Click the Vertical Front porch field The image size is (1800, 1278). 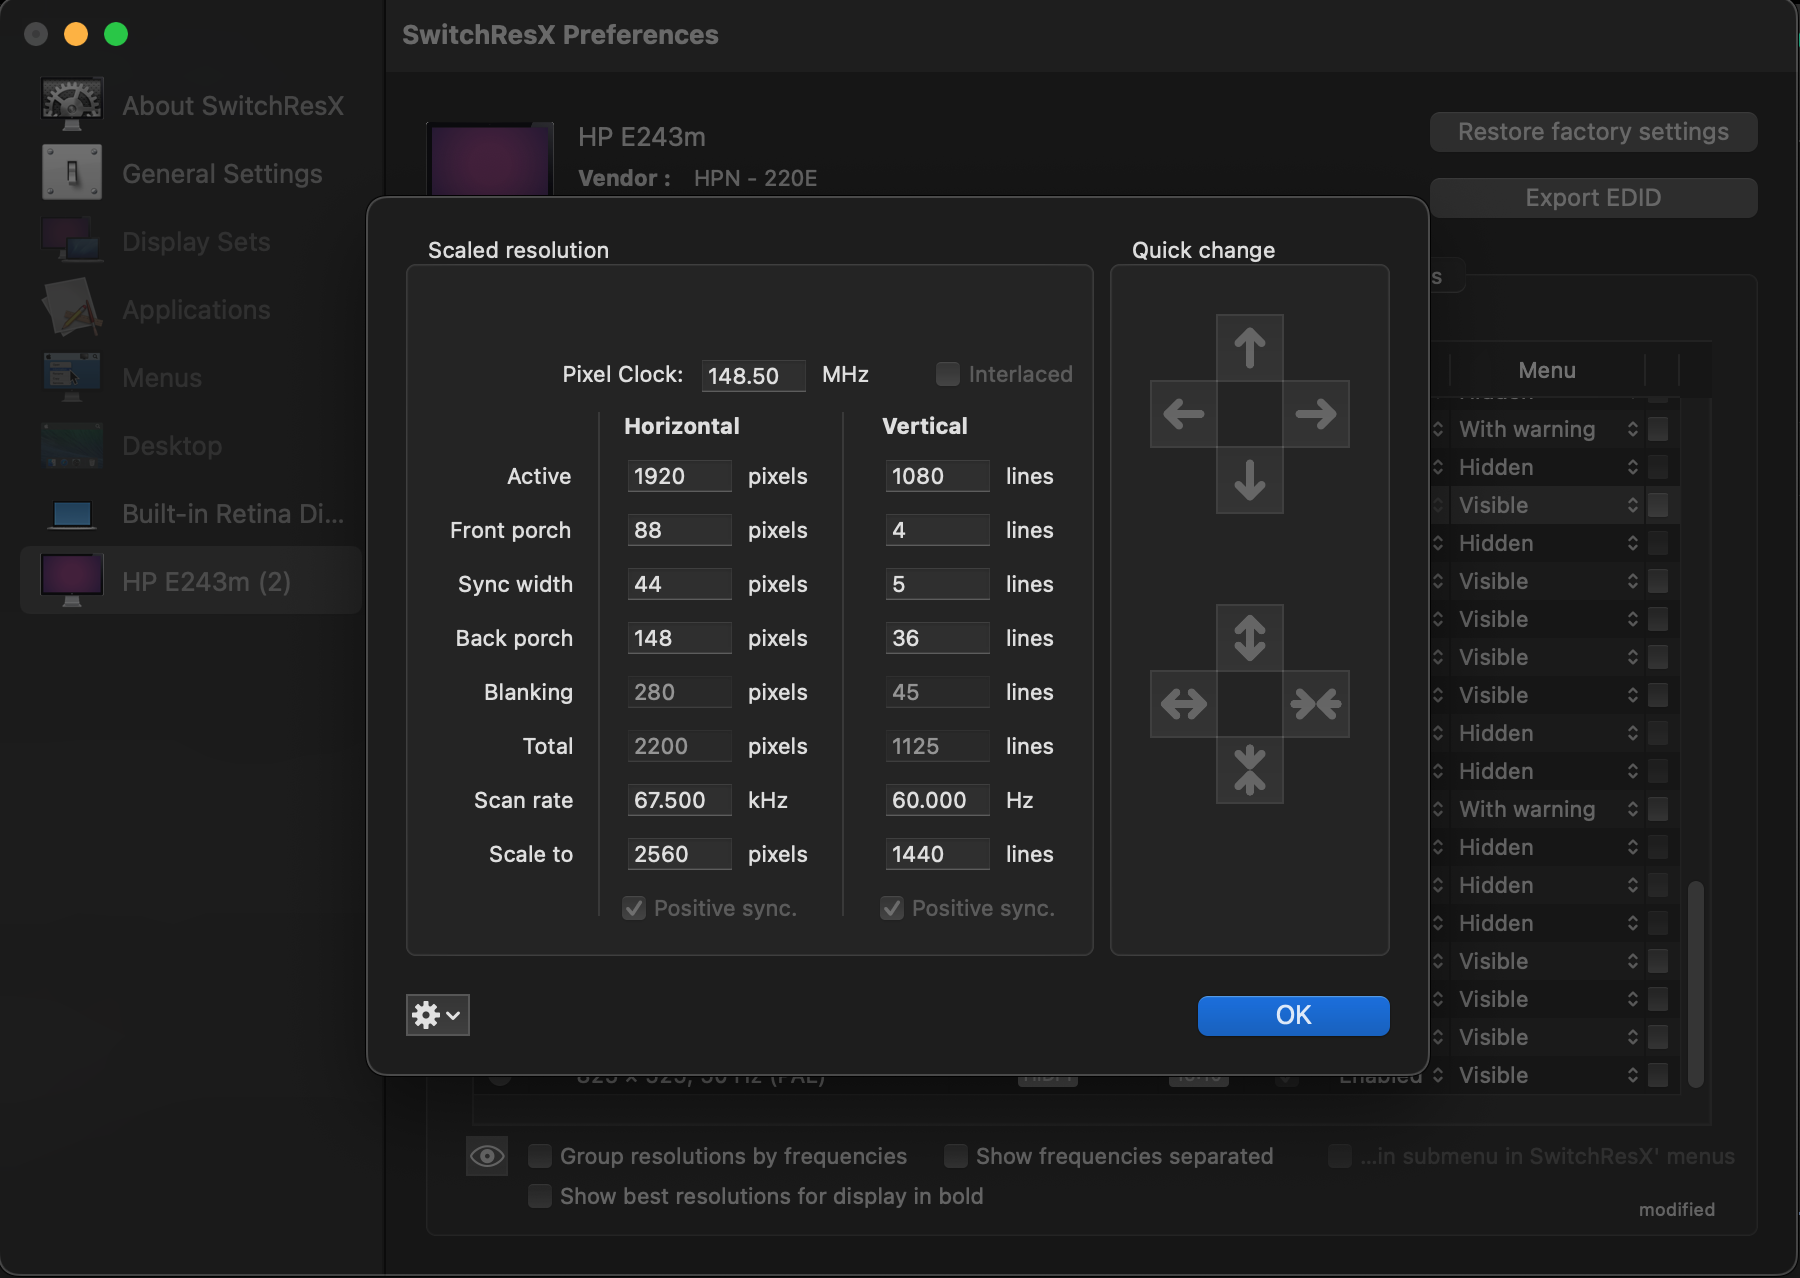pyautogui.click(x=937, y=530)
